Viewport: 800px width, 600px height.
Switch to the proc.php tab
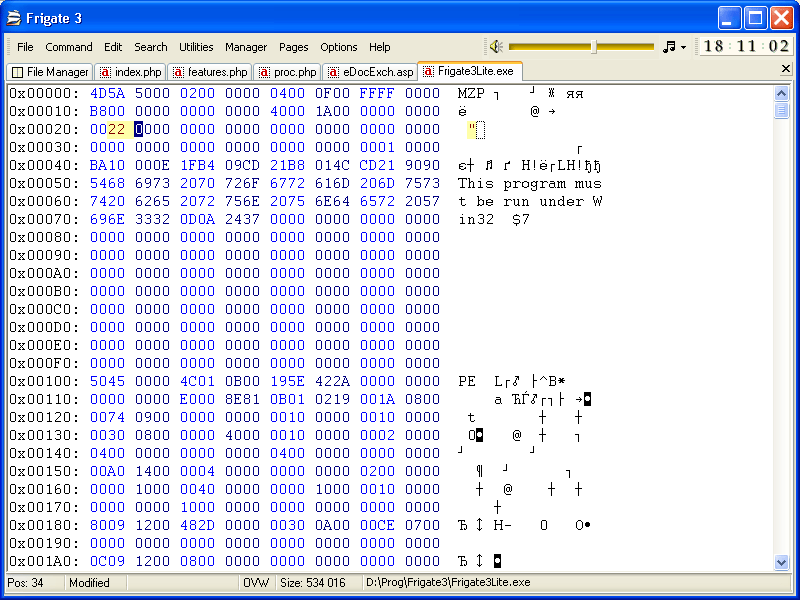point(287,72)
